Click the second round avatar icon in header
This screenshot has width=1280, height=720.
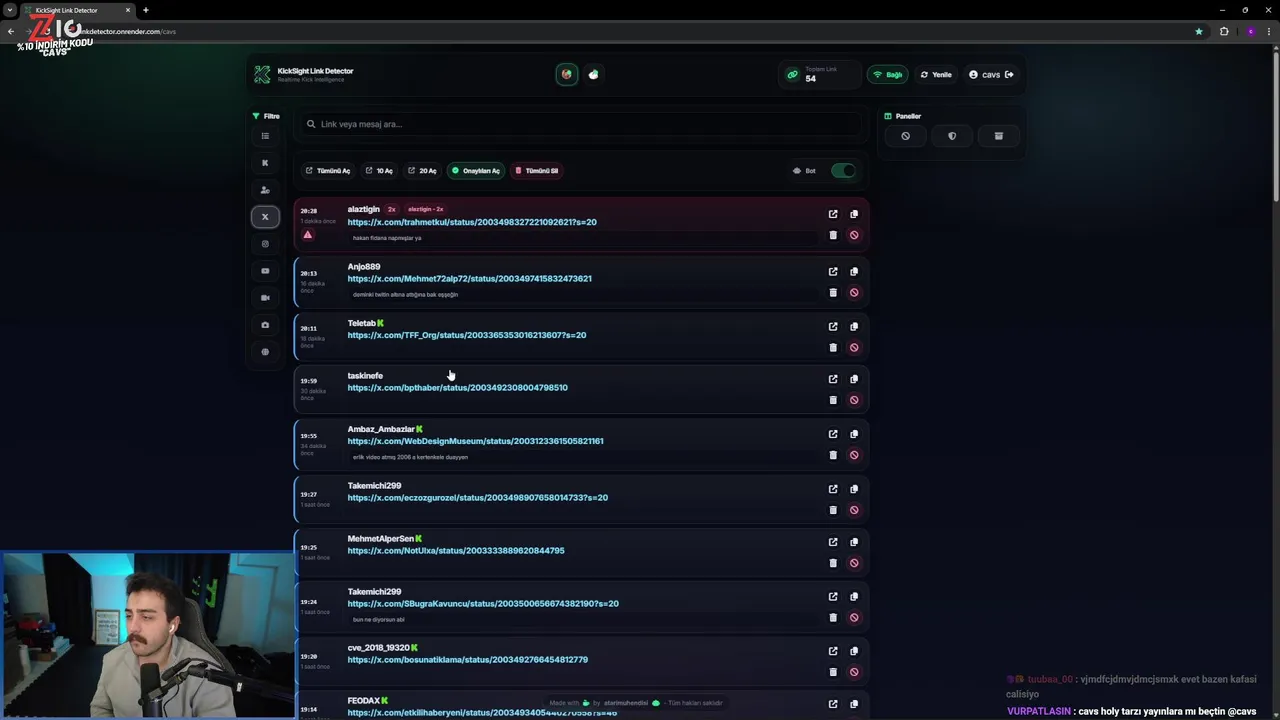point(594,74)
